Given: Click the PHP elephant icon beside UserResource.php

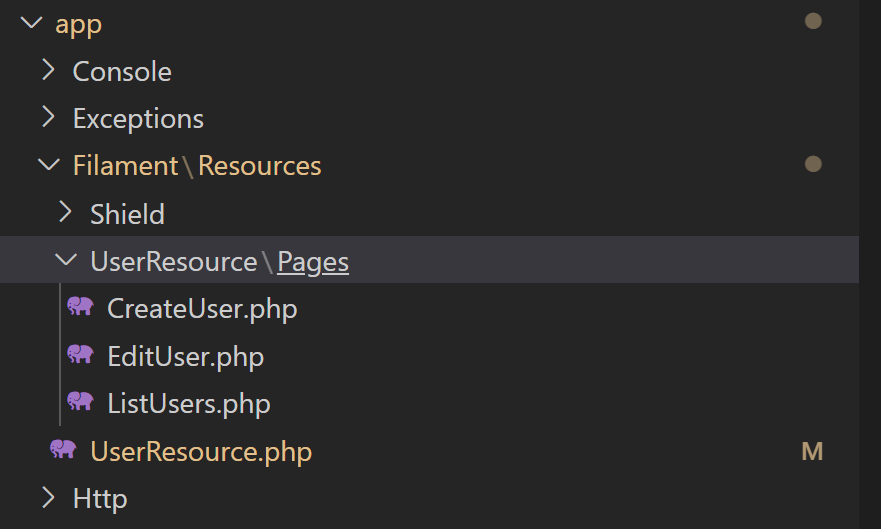Looking at the screenshot, I should click(x=63, y=449).
